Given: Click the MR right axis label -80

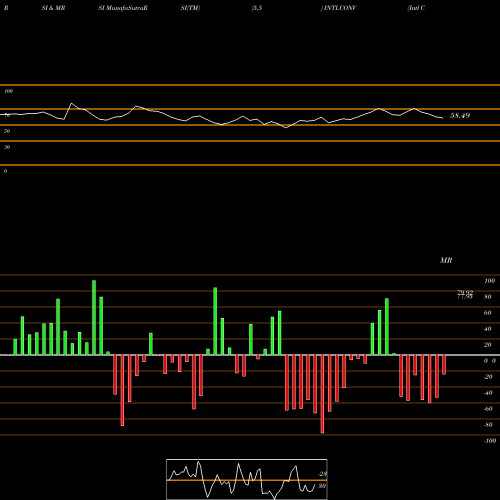Looking at the screenshot, I should coord(488,425).
